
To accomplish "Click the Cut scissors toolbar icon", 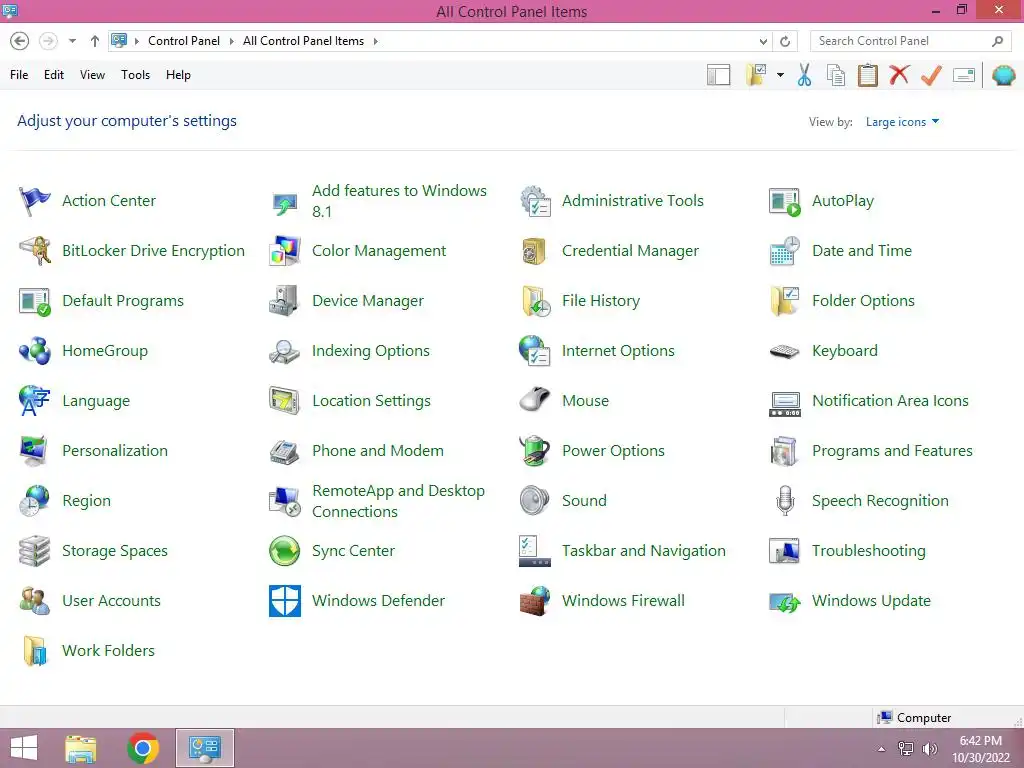I will point(805,75).
